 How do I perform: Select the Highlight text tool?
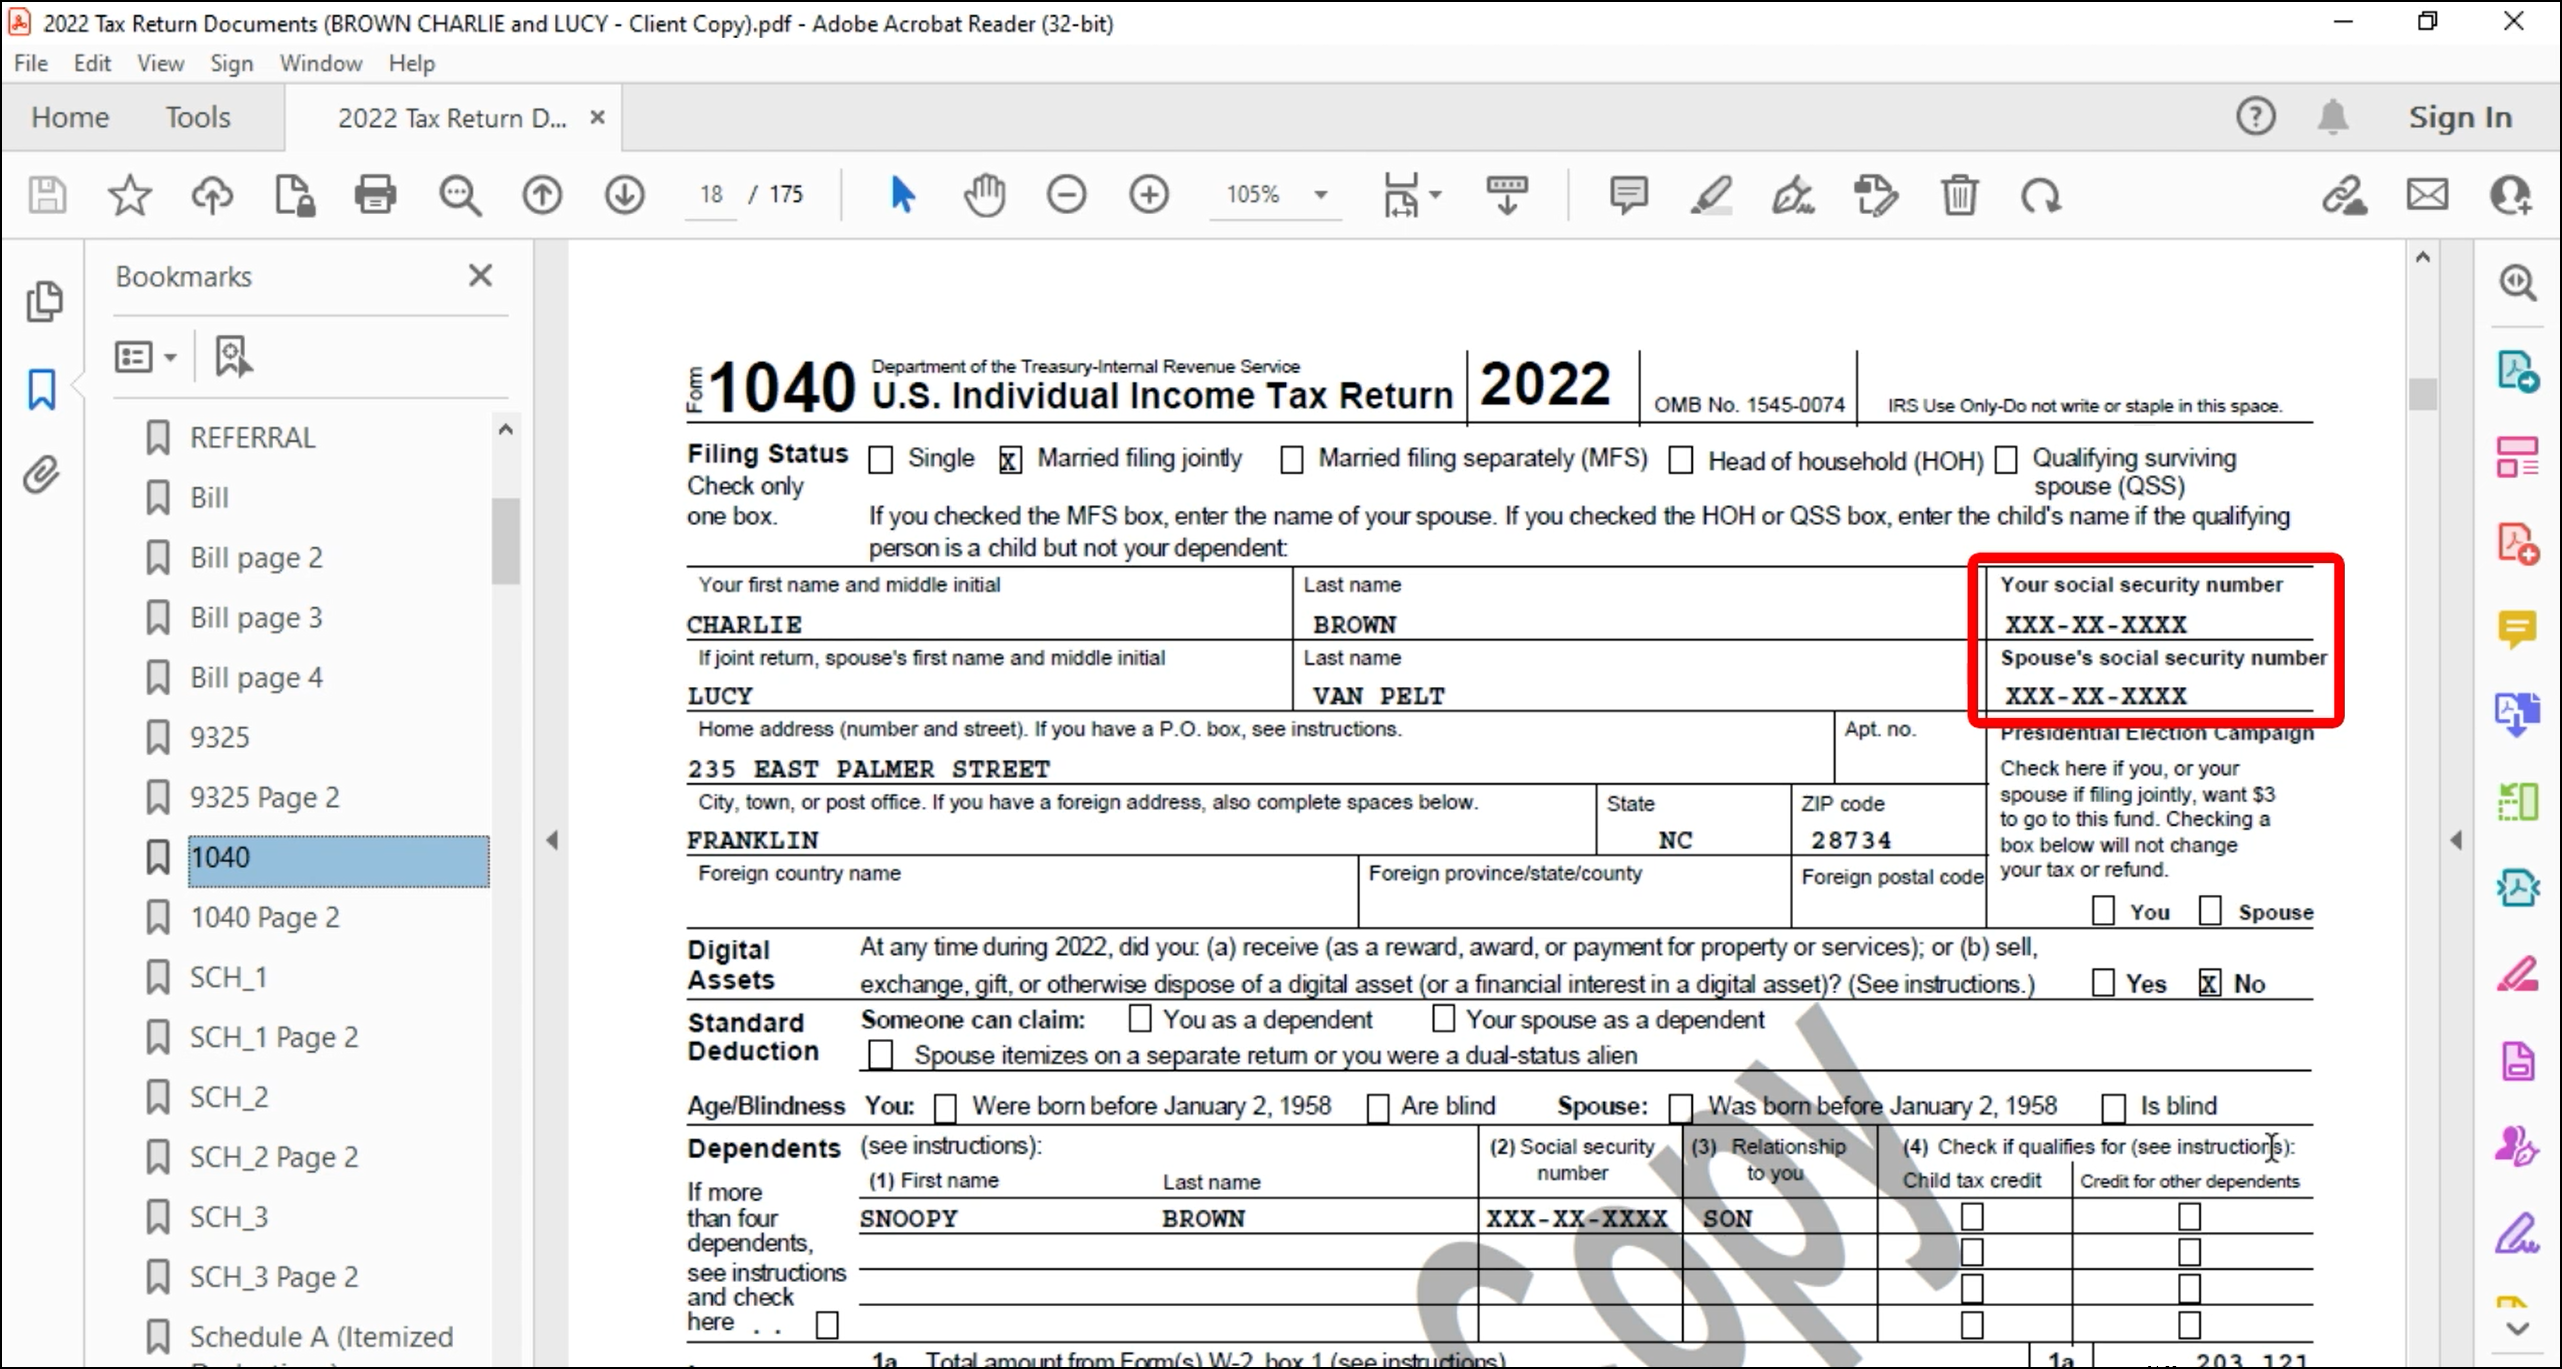tap(1711, 194)
